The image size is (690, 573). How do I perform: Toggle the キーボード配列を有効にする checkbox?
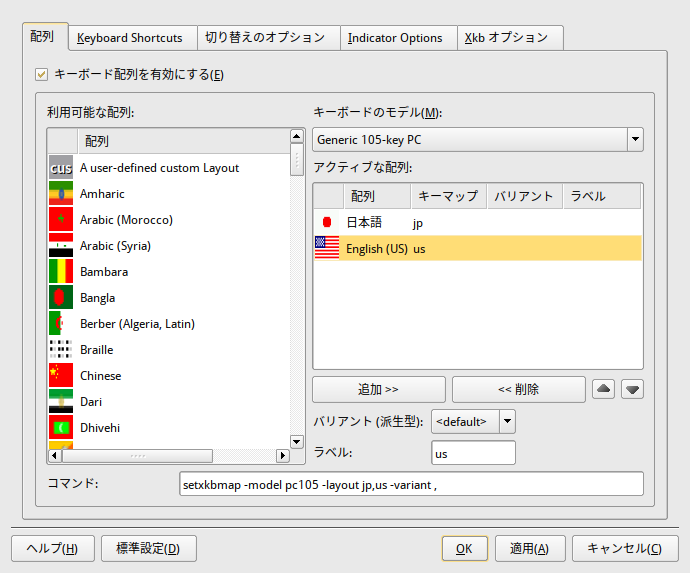point(41,74)
